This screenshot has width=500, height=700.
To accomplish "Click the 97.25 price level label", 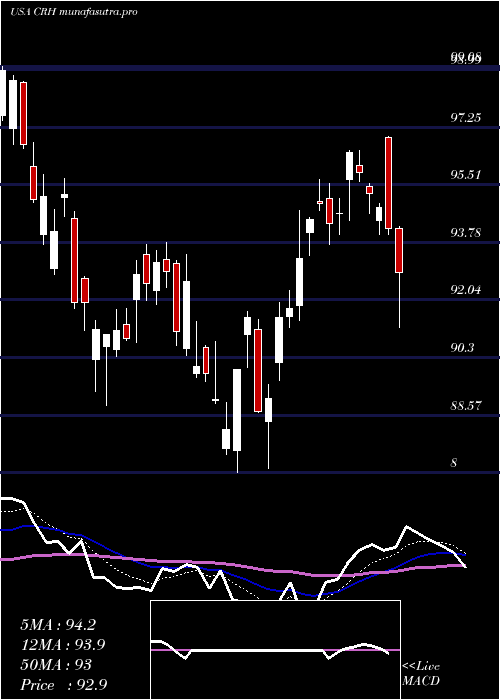I will (466, 118).
